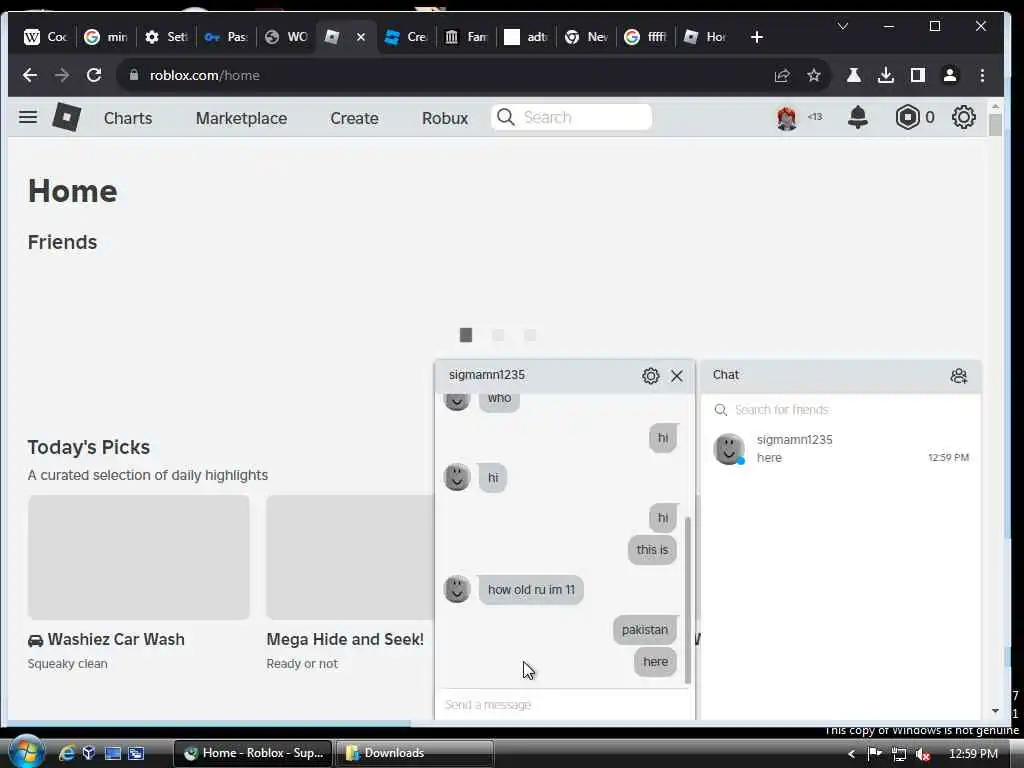Close the active Roblox tab

[360, 37]
